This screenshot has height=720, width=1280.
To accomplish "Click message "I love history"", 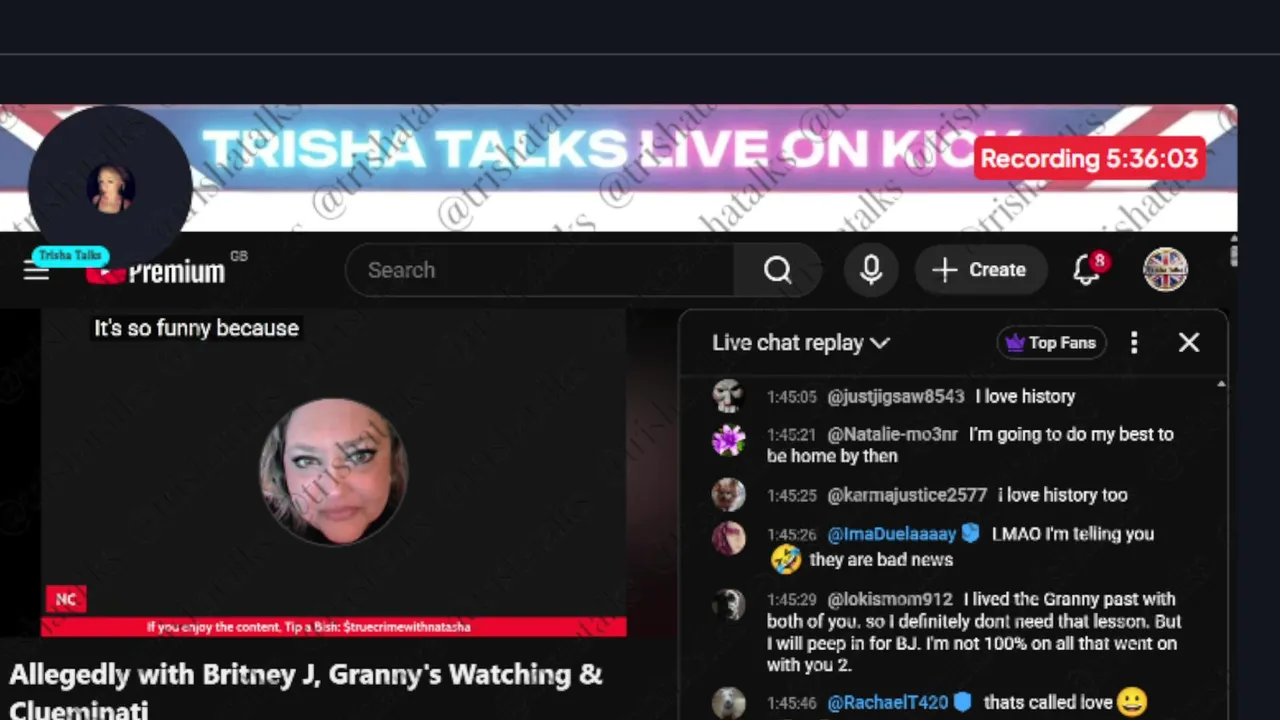I will (1025, 397).
